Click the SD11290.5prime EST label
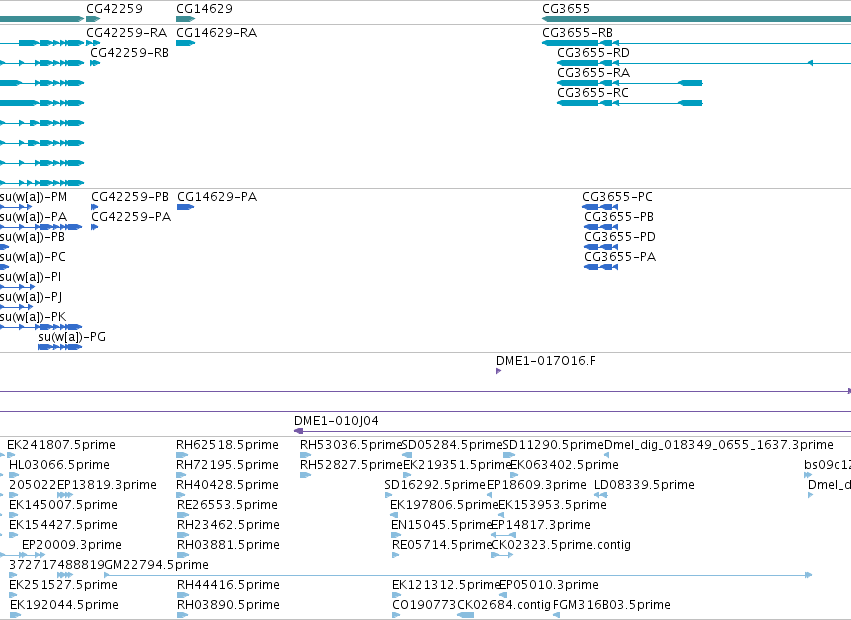 (x=553, y=445)
